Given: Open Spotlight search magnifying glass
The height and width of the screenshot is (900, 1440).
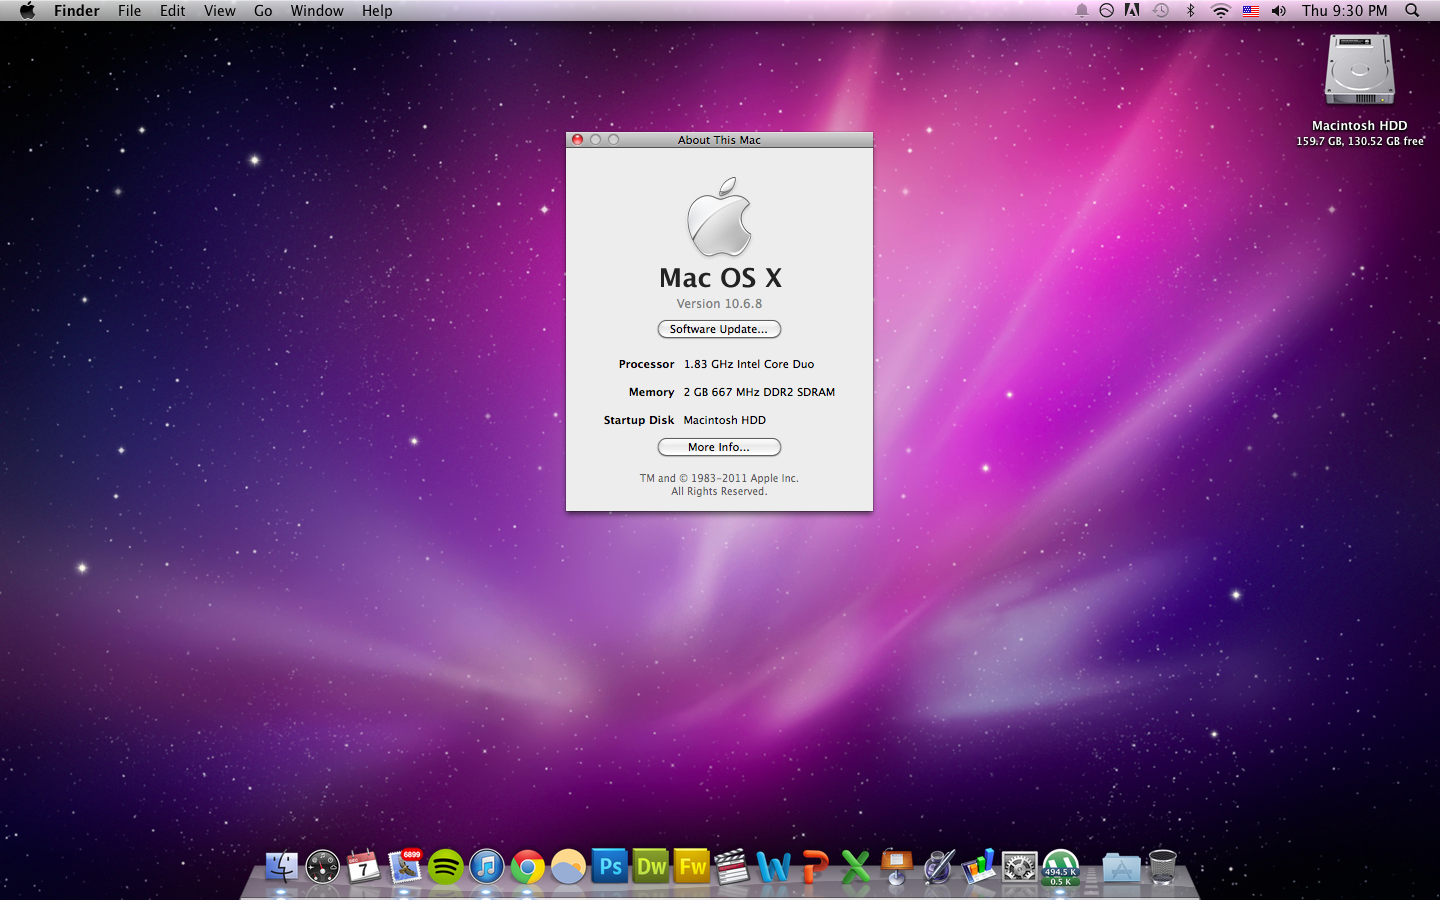Looking at the screenshot, I should 1412,10.
